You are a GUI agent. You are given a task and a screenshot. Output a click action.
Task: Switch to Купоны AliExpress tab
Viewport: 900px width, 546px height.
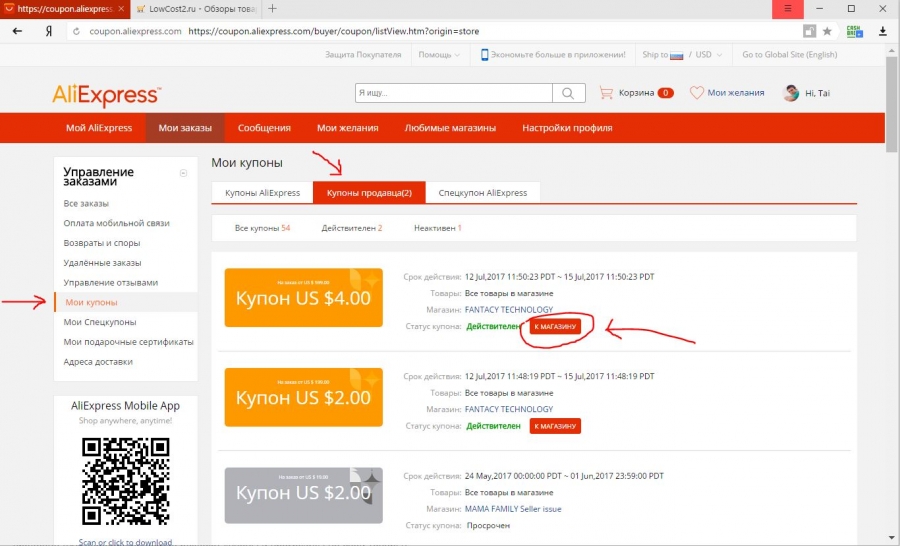262,193
